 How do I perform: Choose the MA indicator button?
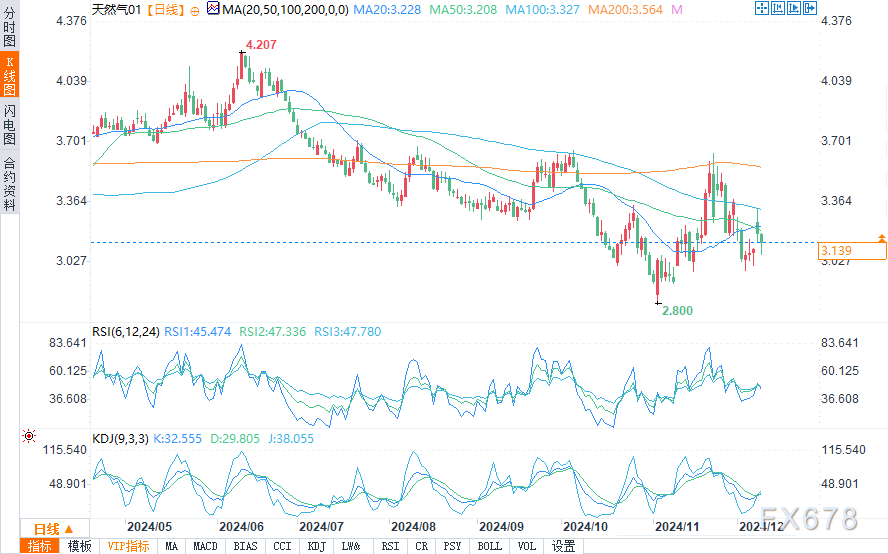point(172,546)
